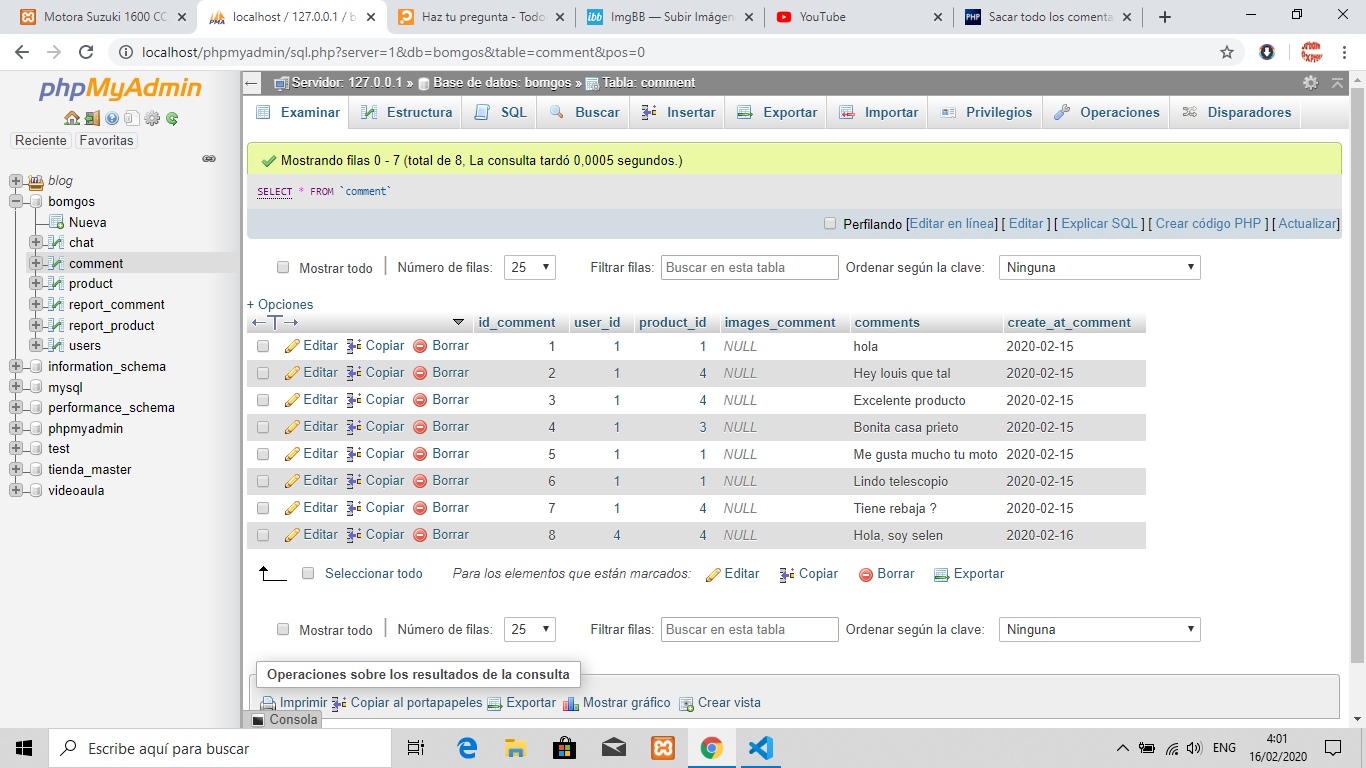Bookmark this page with the star icon

pos(1227,53)
